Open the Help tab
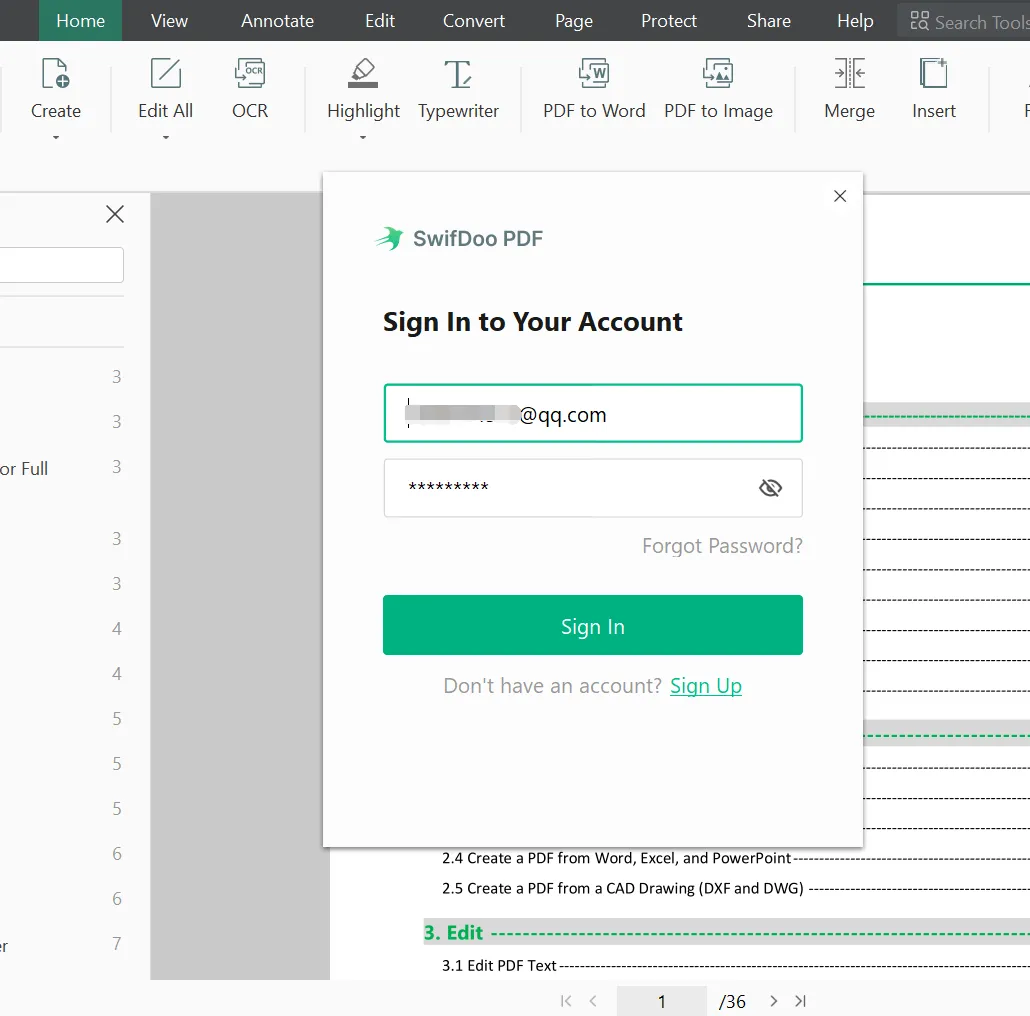Screen dimensions: 1030x1016 [x=855, y=20]
